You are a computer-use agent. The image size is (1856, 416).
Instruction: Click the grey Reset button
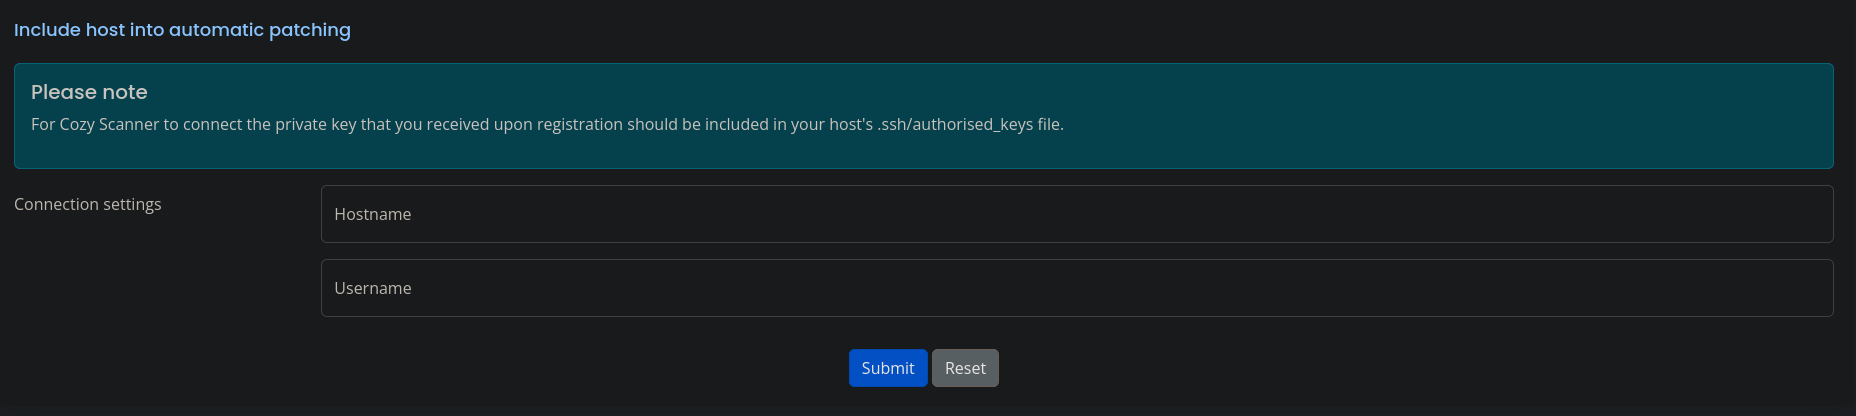(965, 368)
